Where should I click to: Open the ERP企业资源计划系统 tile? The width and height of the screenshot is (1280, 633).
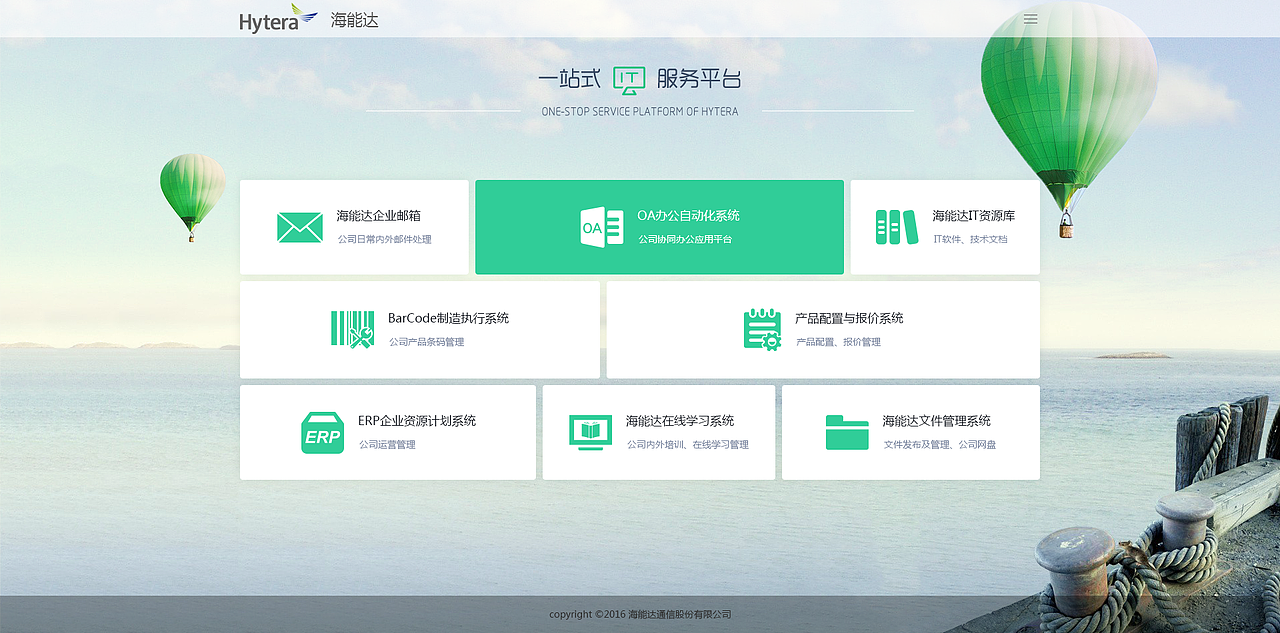point(388,432)
